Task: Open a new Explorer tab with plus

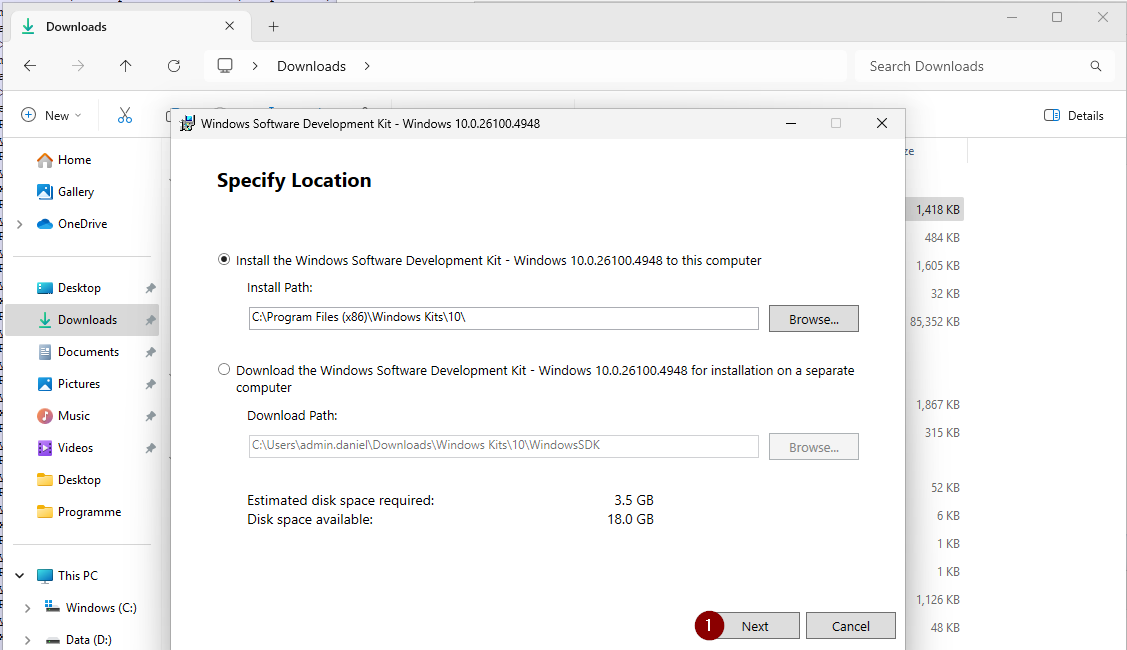Action: [273, 27]
